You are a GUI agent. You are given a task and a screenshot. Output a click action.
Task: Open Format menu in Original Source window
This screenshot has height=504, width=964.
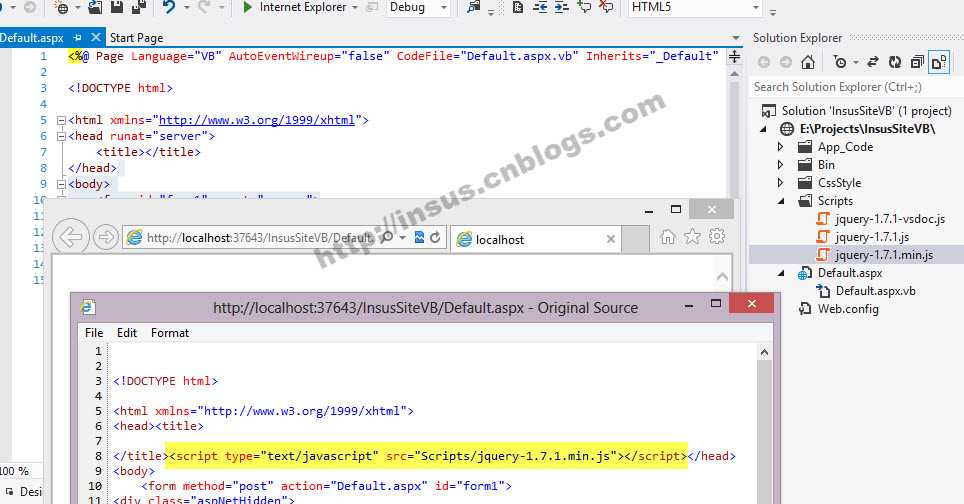coord(170,333)
